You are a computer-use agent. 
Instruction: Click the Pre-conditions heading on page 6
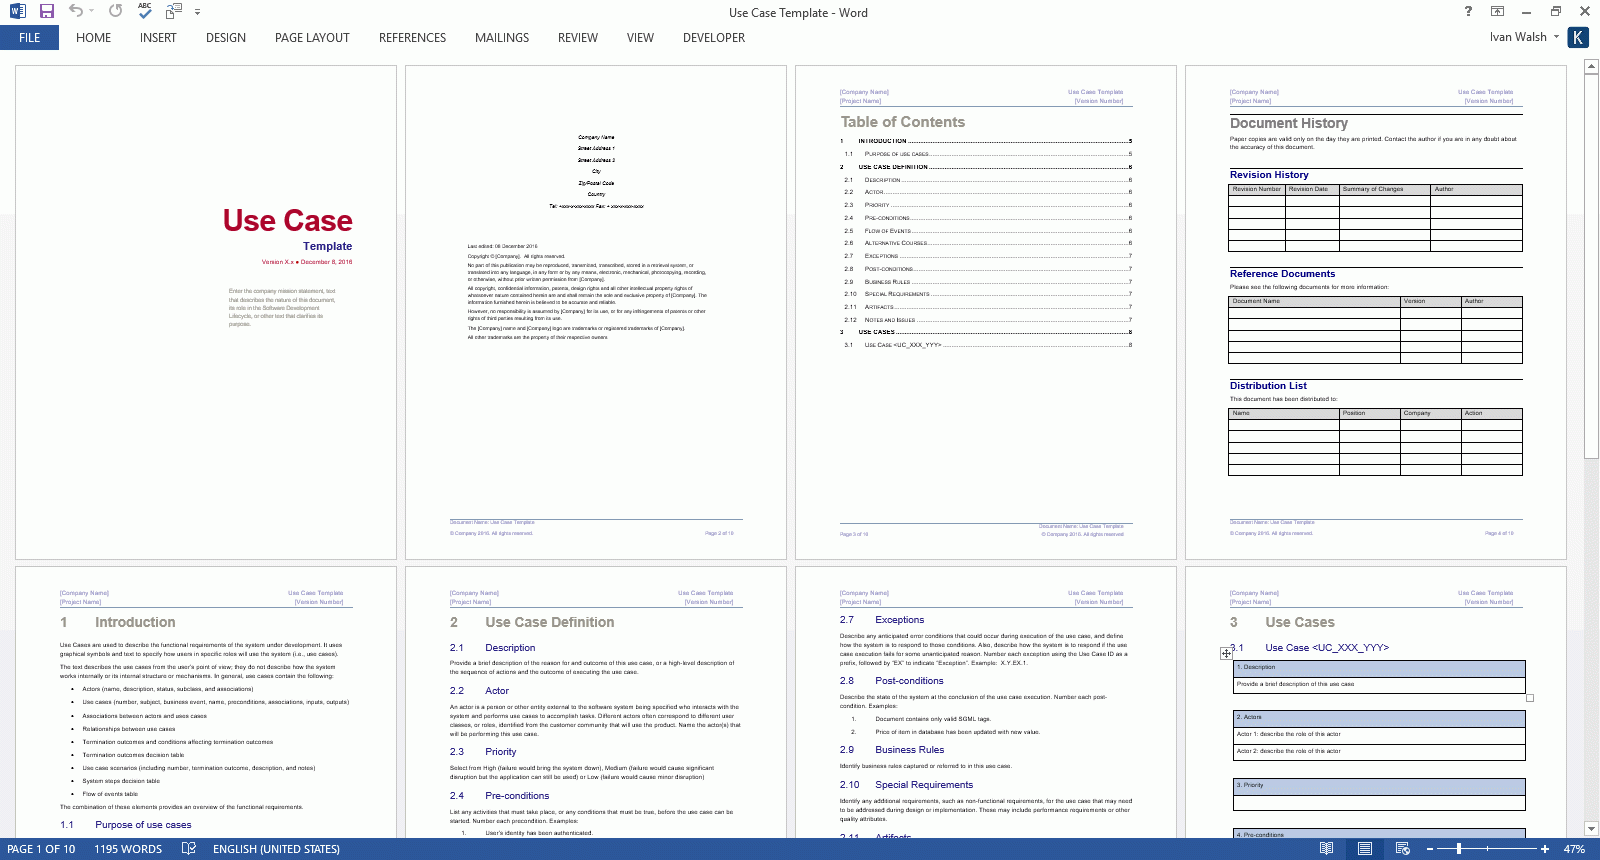[517, 796]
